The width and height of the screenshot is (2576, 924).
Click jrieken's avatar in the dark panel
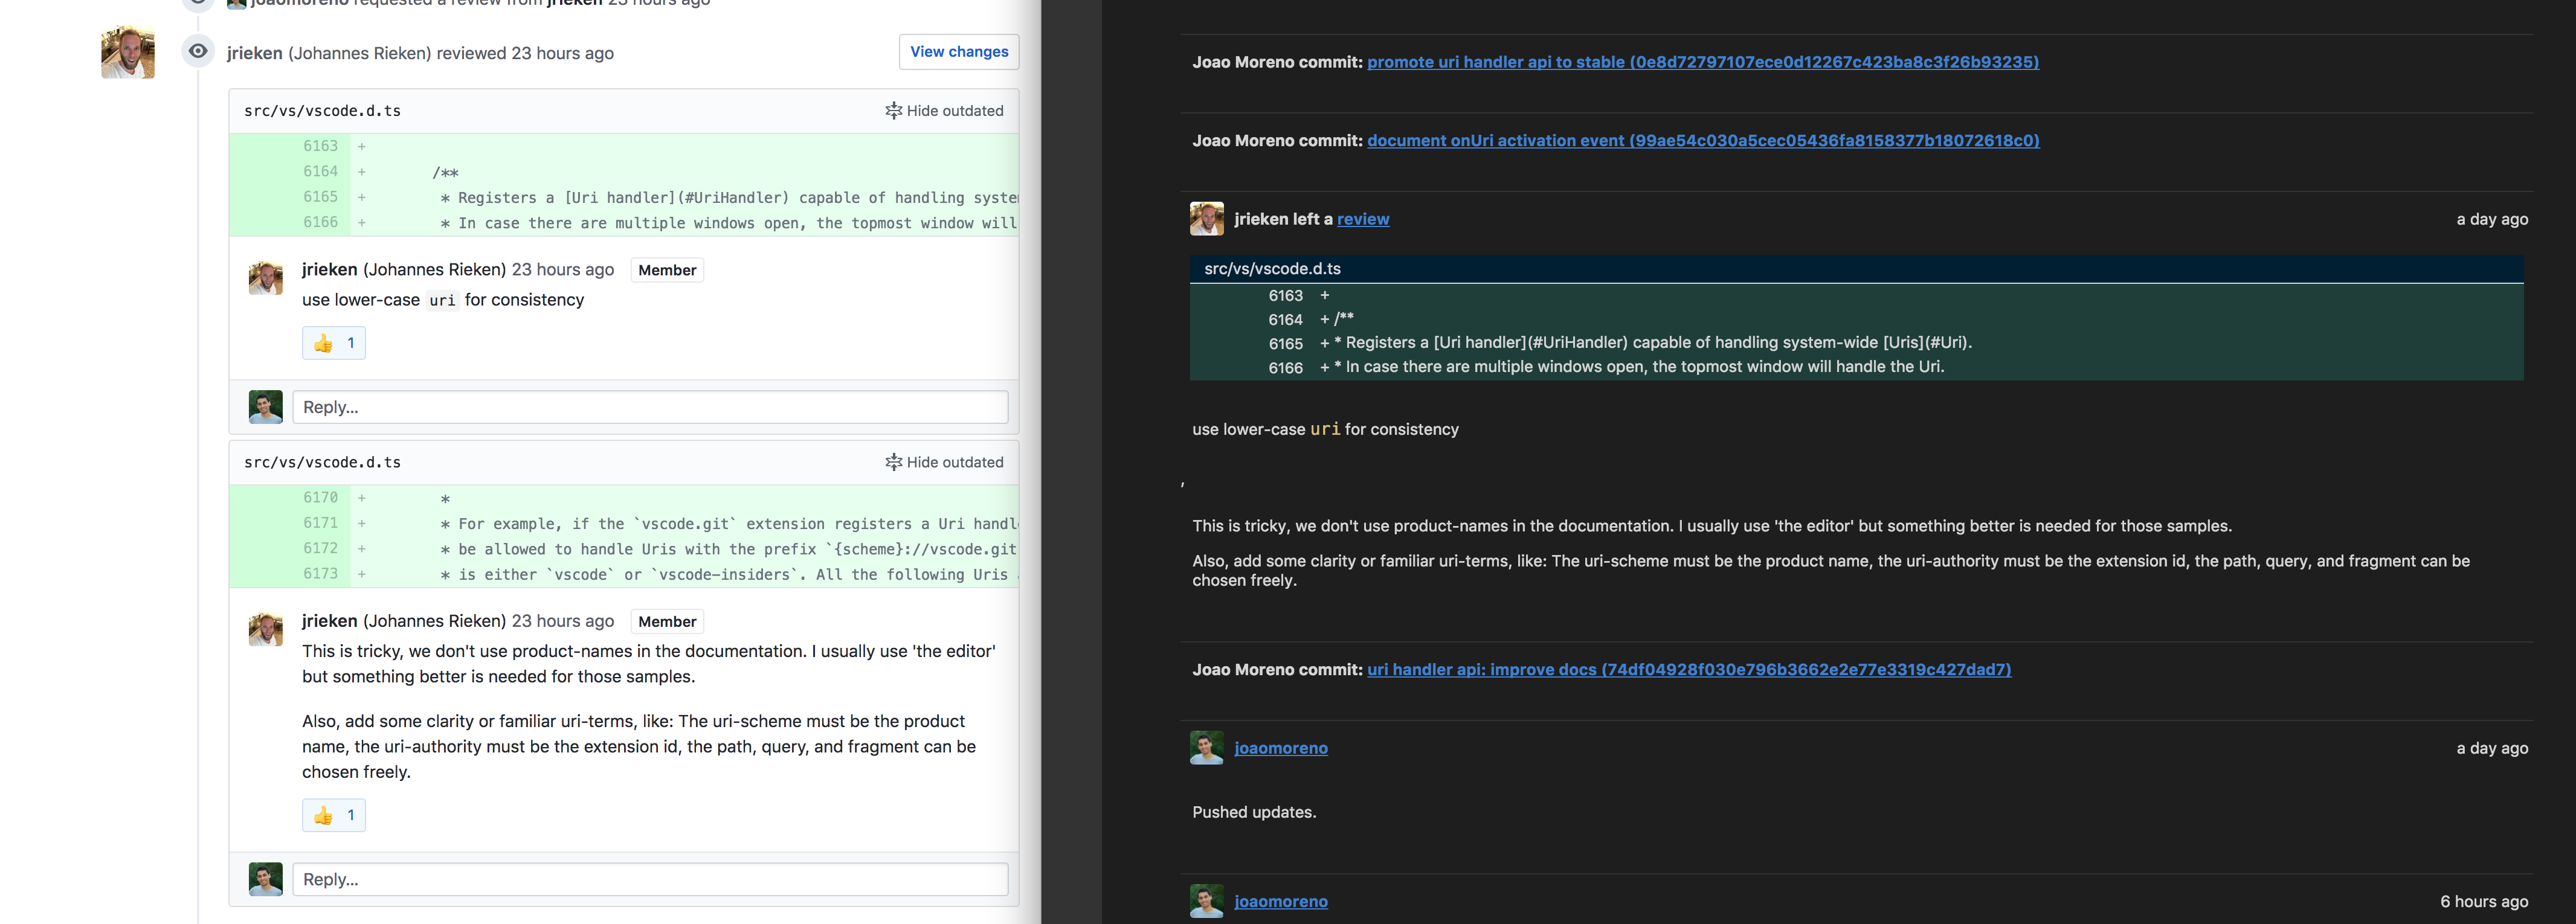(1206, 219)
